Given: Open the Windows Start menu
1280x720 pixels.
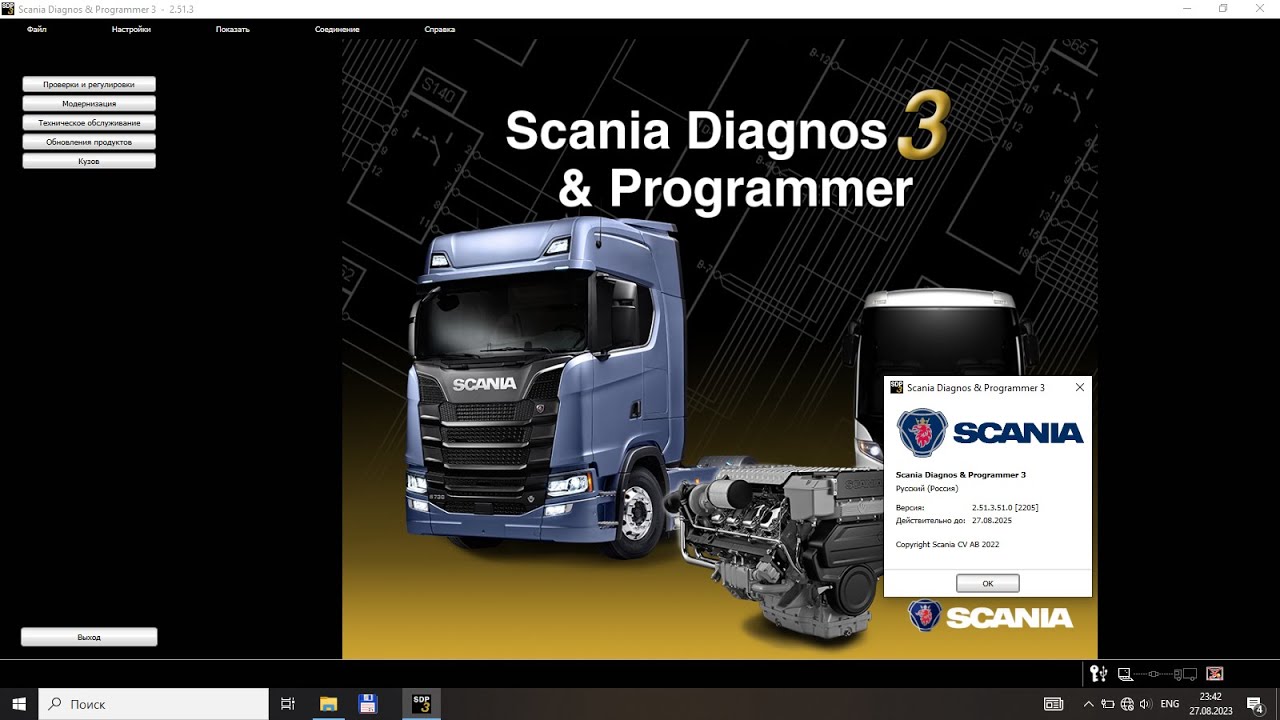Looking at the screenshot, I should pos(19,704).
